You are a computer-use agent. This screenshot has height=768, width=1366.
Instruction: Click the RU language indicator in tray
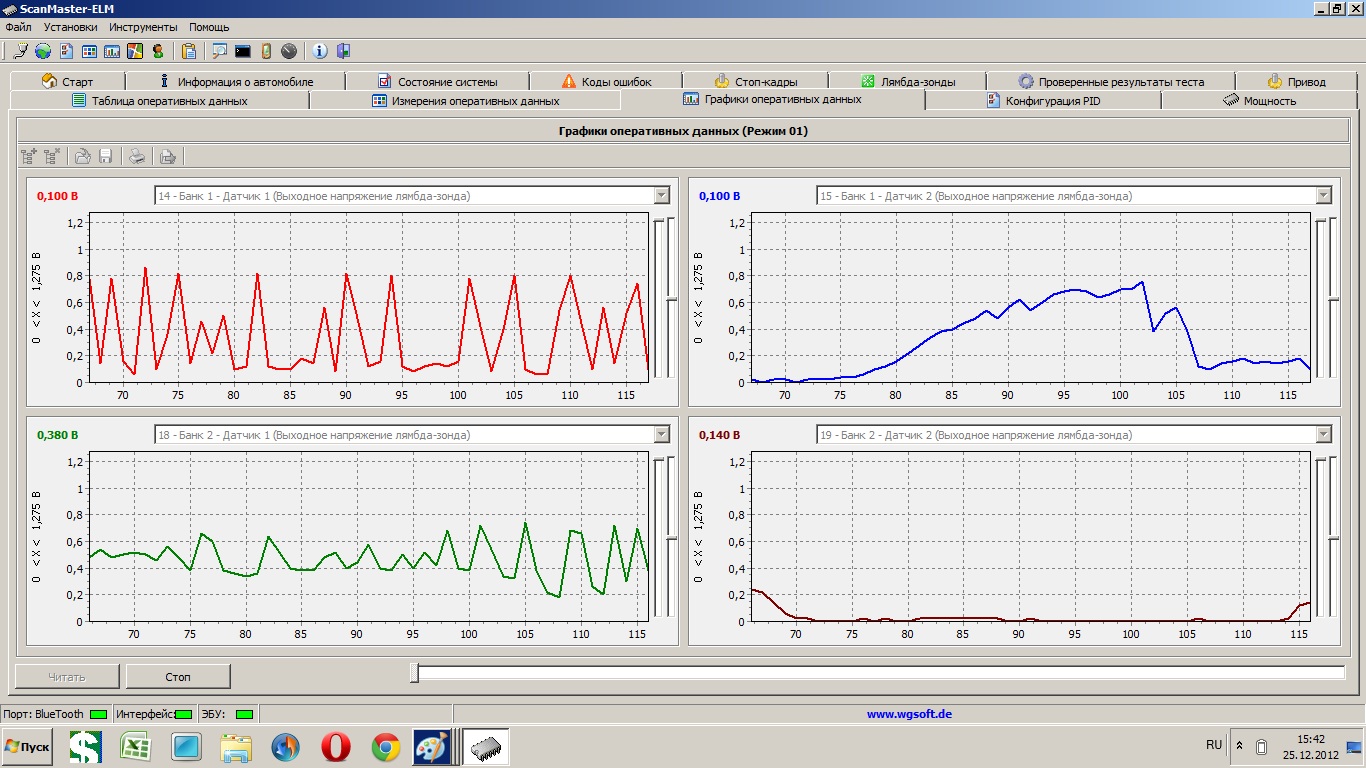pos(1213,745)
